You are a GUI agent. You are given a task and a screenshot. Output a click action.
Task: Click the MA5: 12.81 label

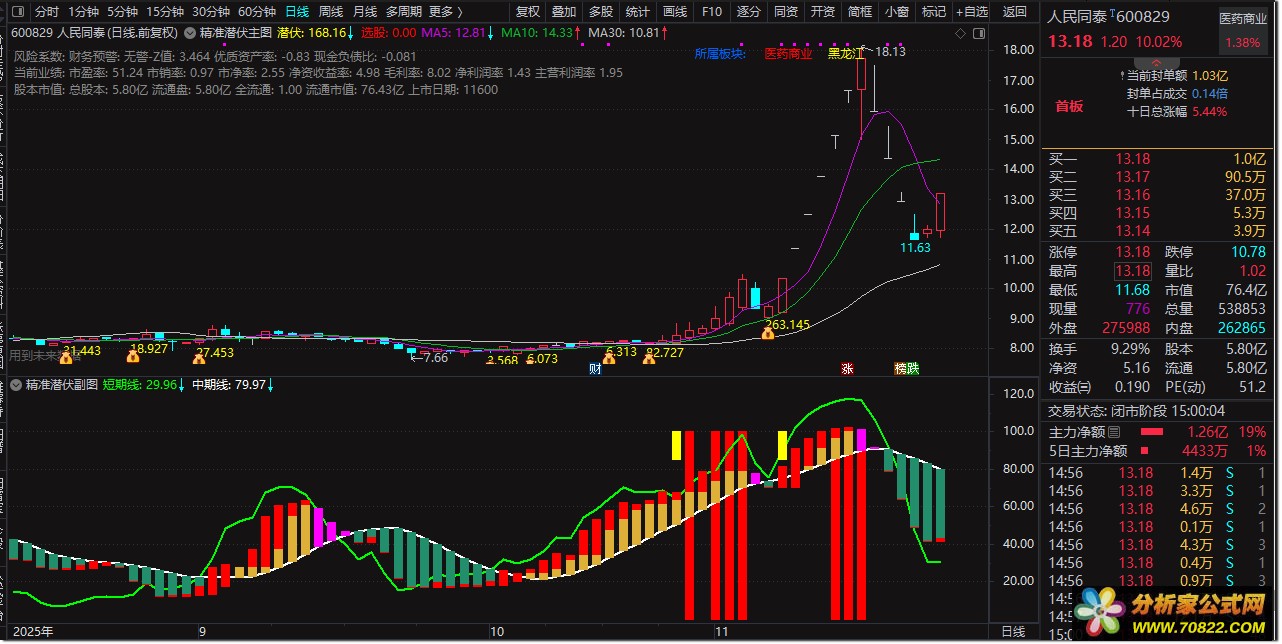pos(456,33)
